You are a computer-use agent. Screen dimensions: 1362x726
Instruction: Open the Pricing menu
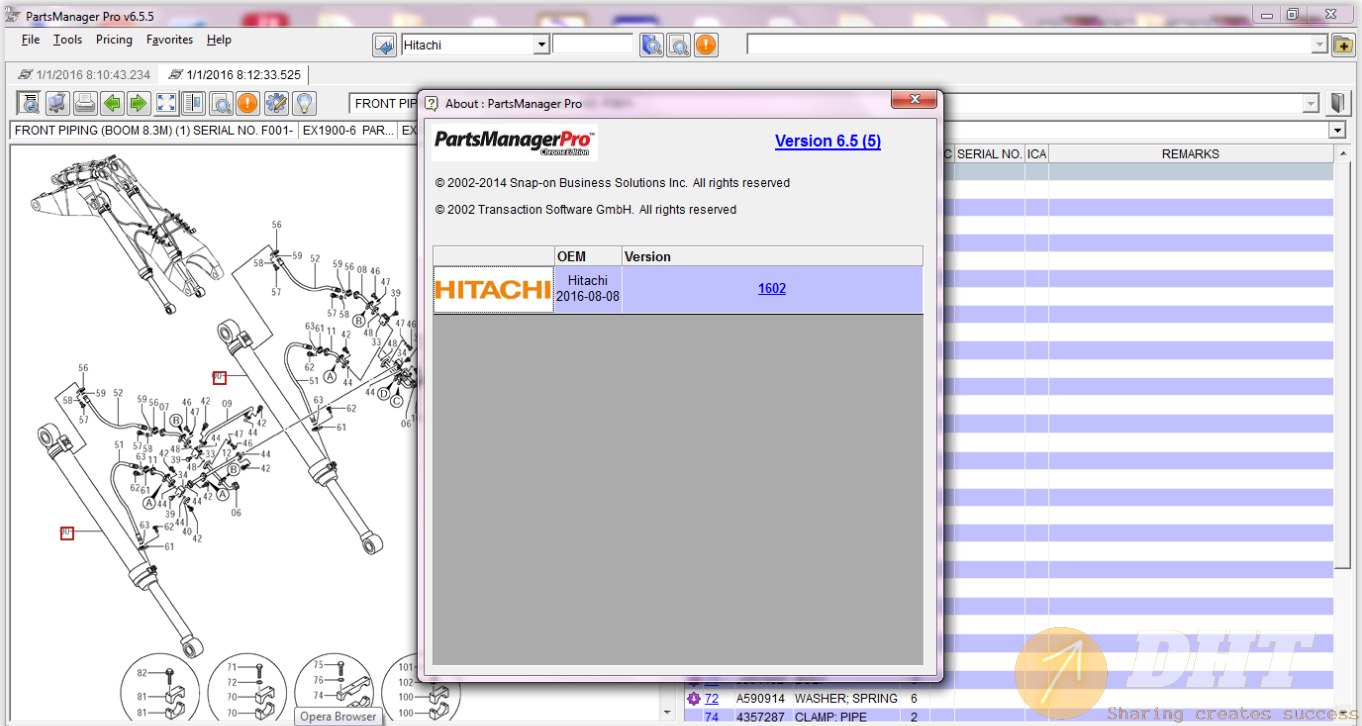click(114, 40)
